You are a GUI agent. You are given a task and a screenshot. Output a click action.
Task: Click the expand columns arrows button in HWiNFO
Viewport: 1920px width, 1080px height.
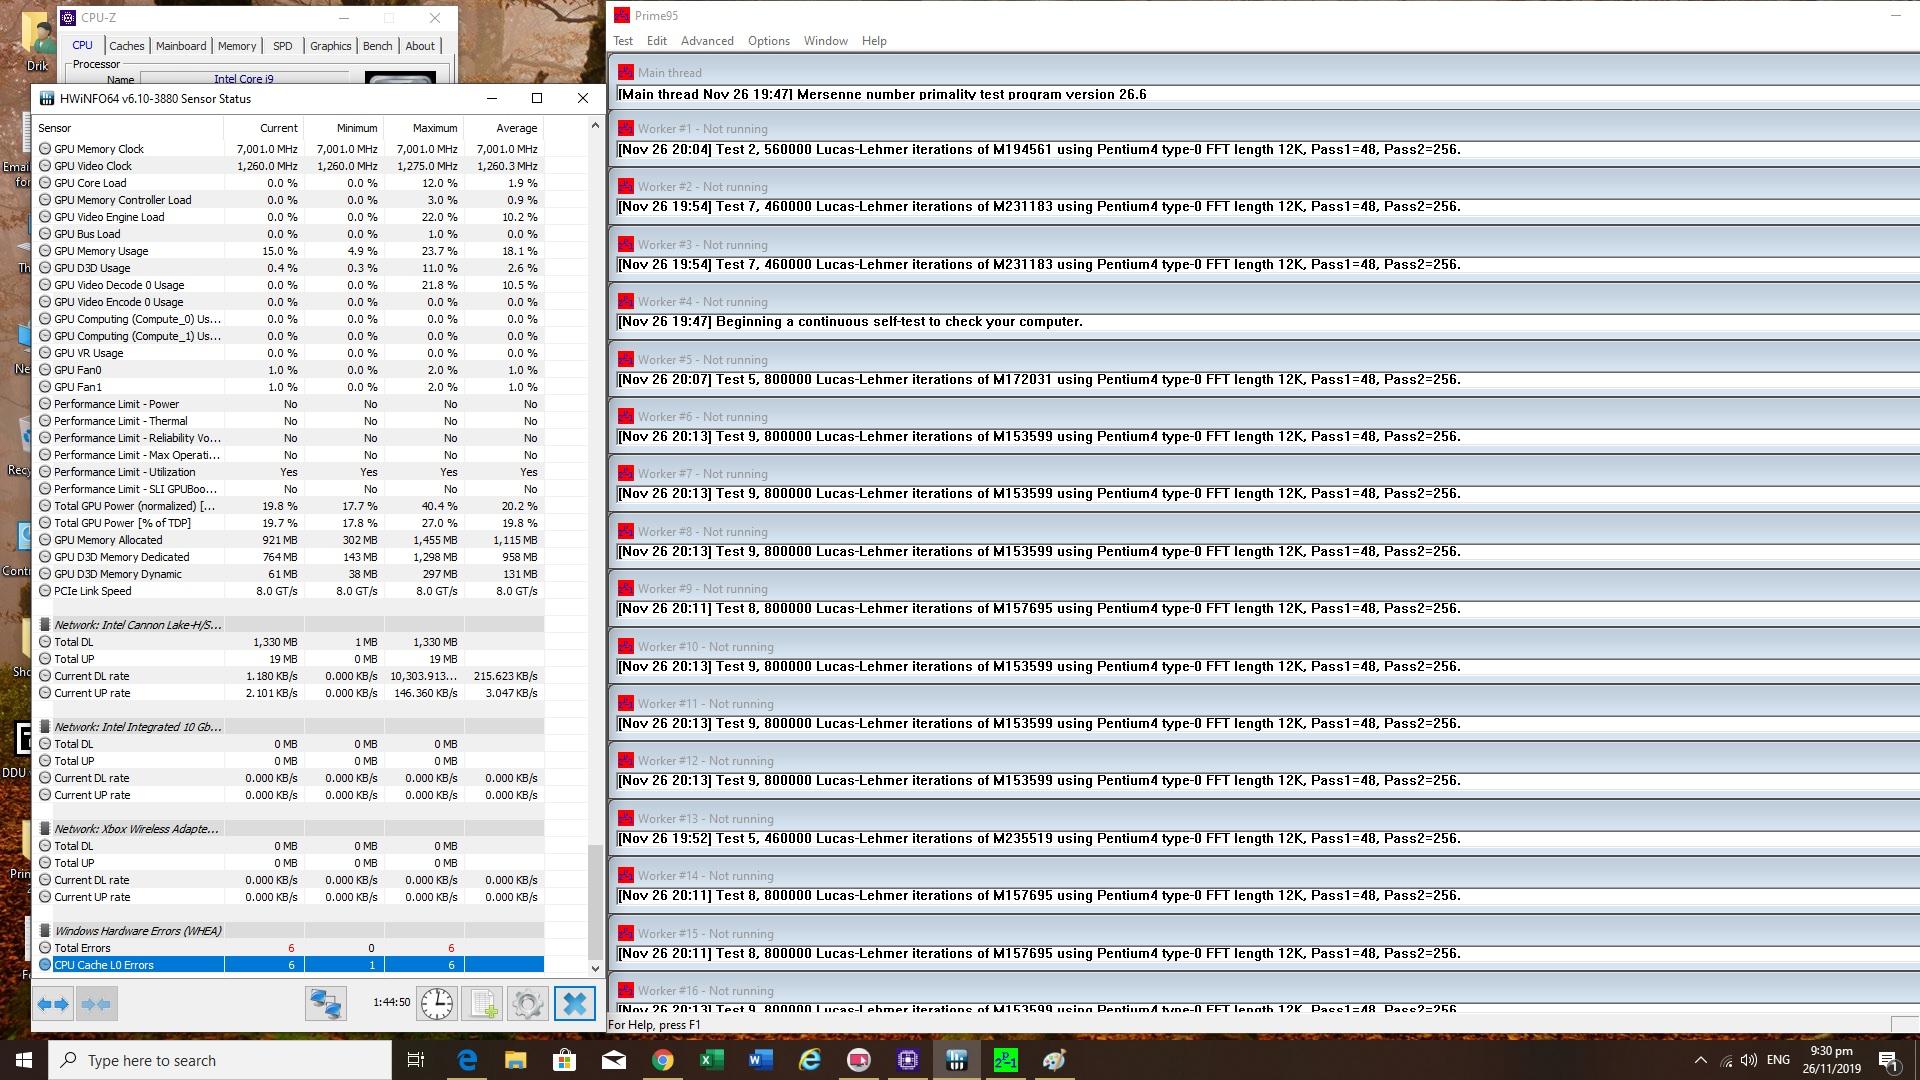click(53, 1003)
